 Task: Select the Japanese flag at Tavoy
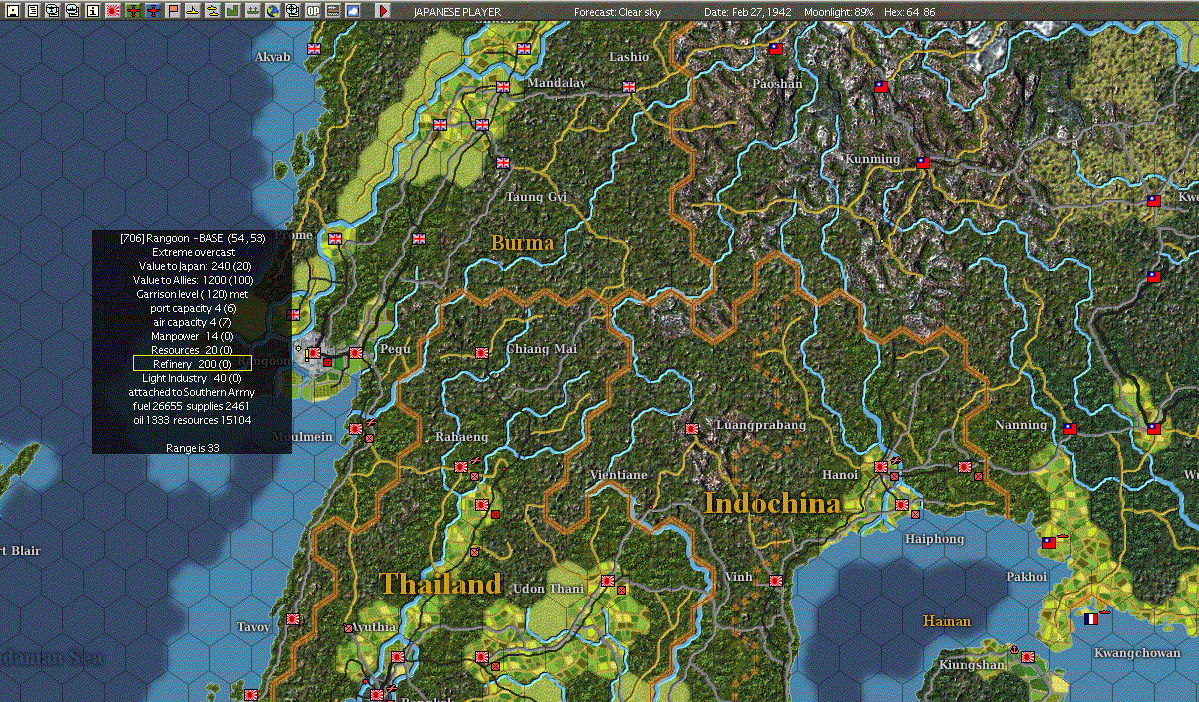click(x=293, y=619)
